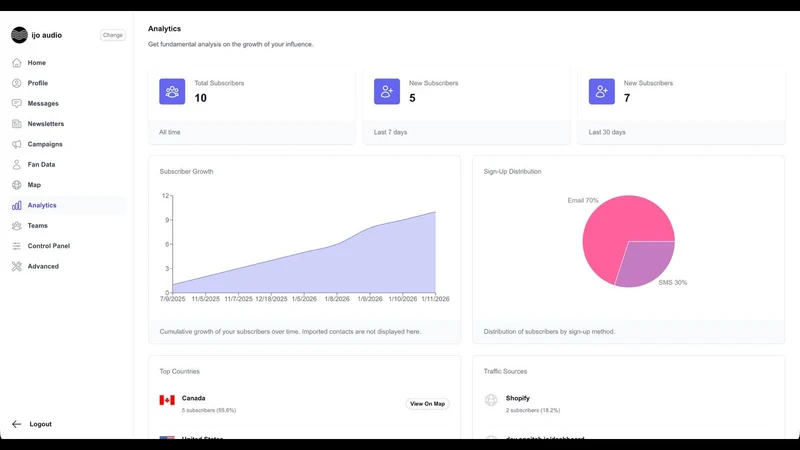Viewport: 800px width, 450px height.
Task: Click the Home sidebar label
Action: (x=37, y=63)
